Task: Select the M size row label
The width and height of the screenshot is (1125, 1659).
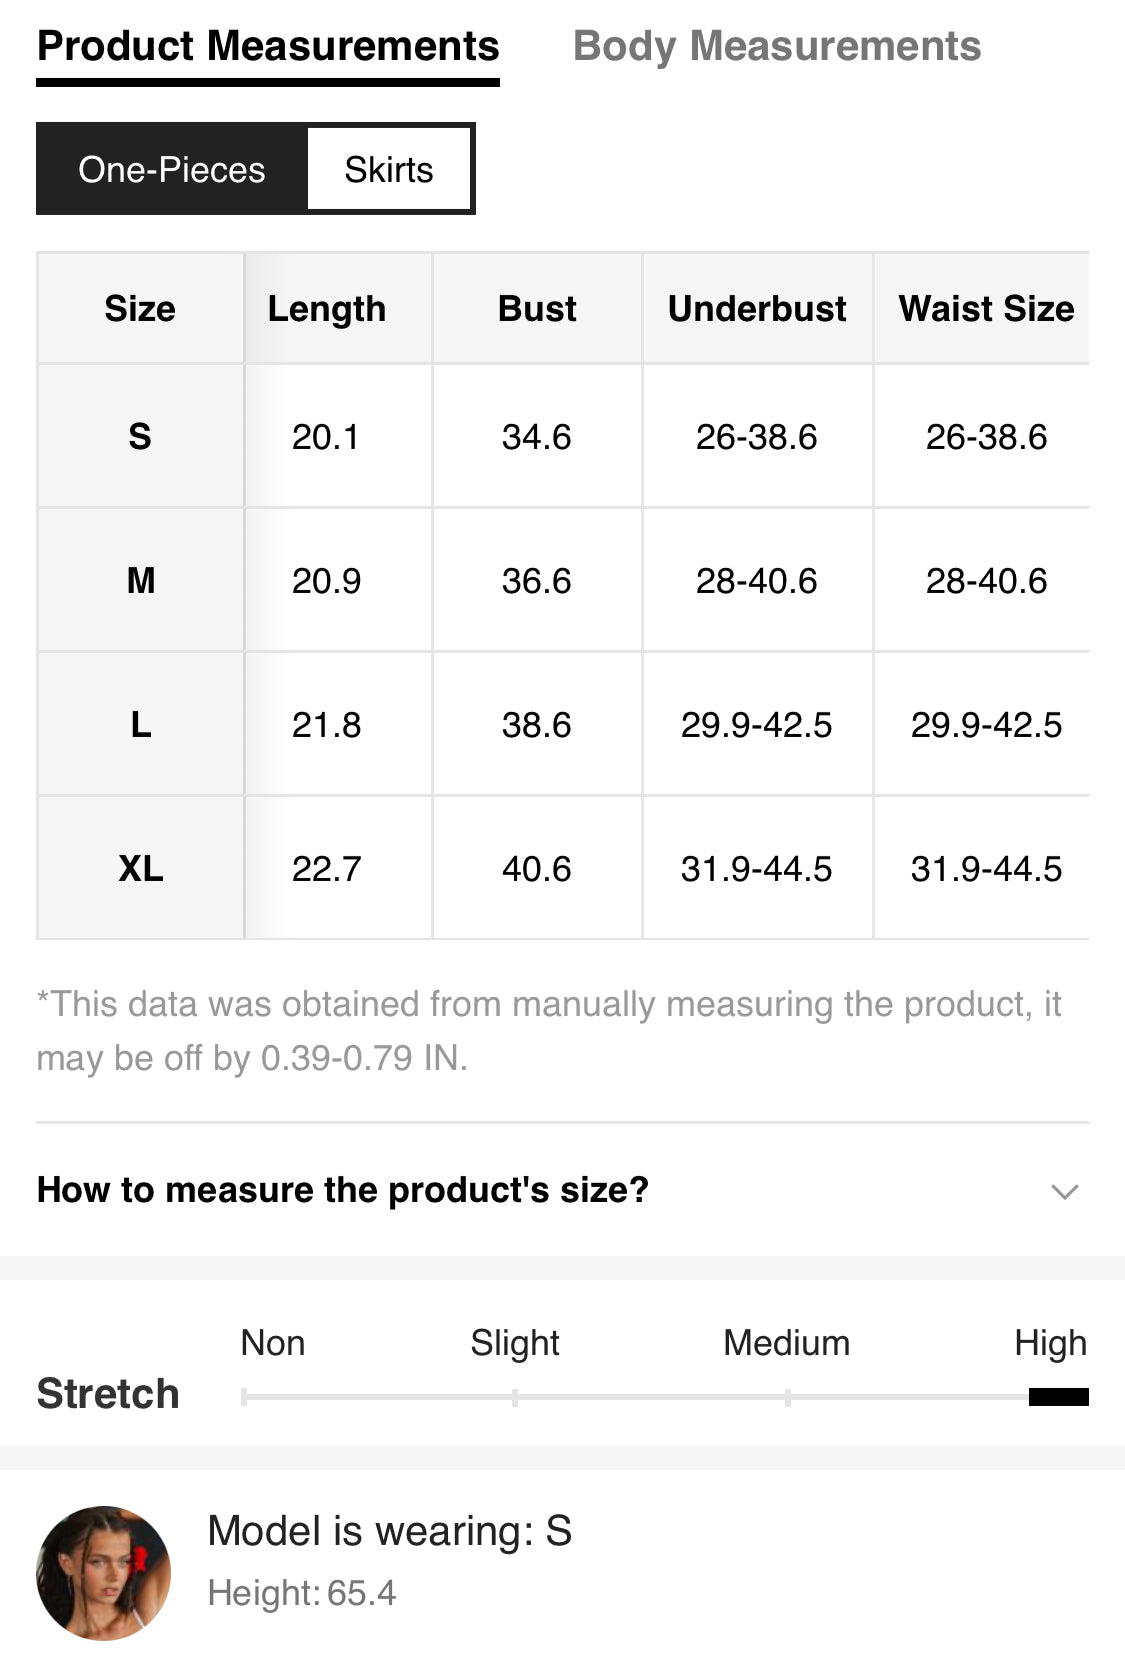Action: [x=140, y=581]
